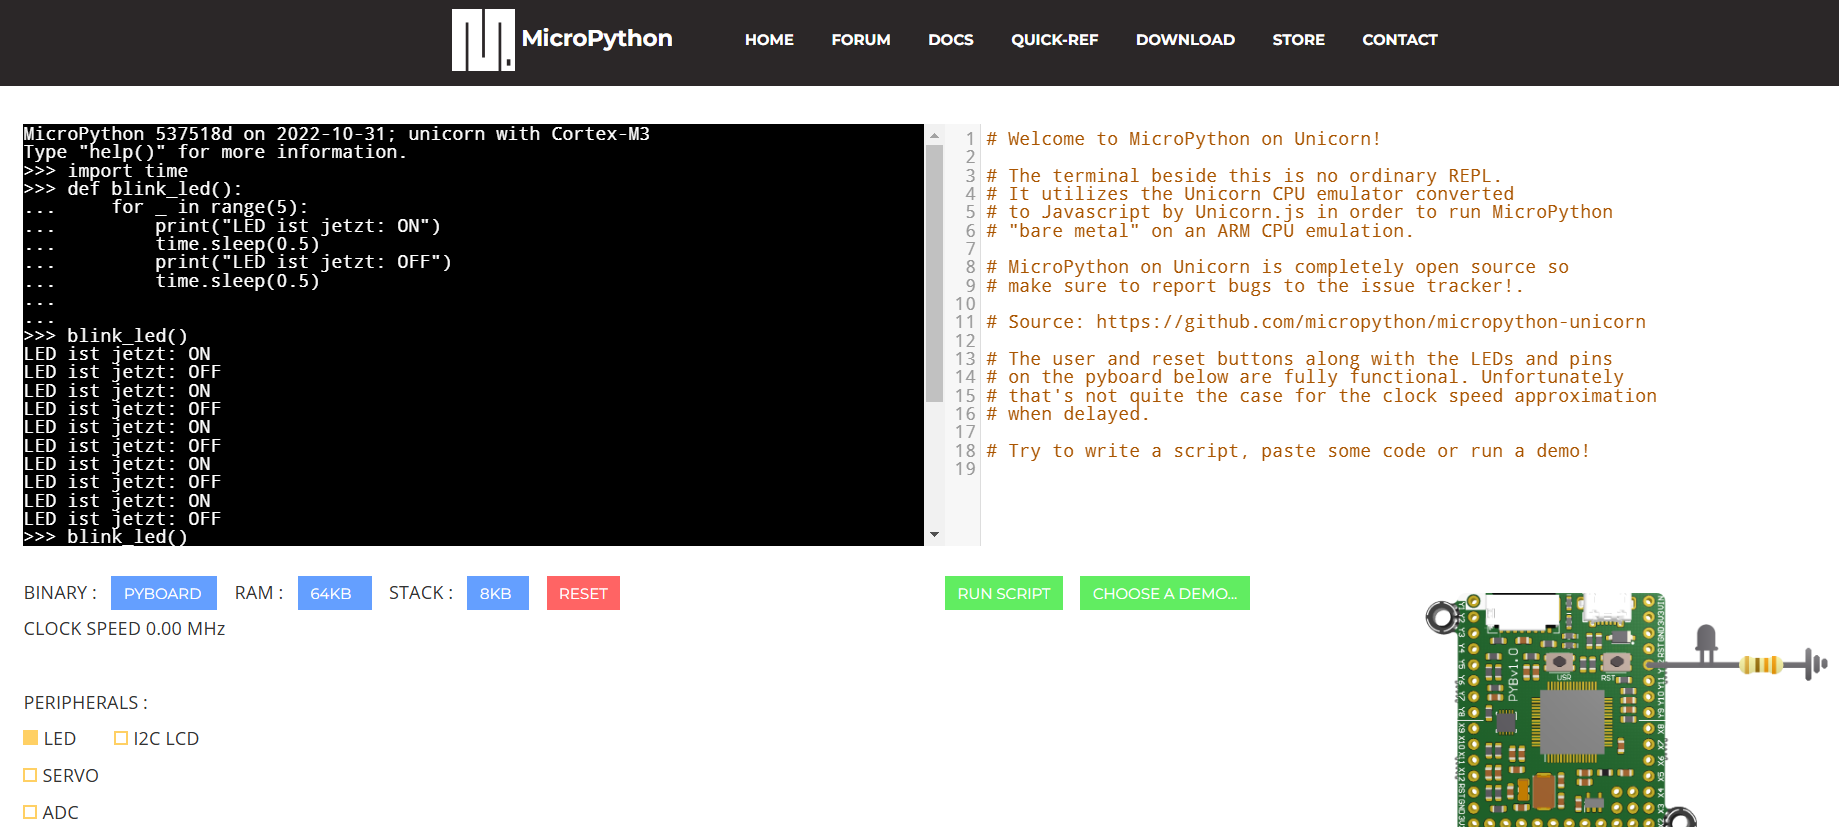Click editor line 18 'Try to write a script'
Image resolution: width=1839 pixels, height=827 pixels.
coord(1288,451)
